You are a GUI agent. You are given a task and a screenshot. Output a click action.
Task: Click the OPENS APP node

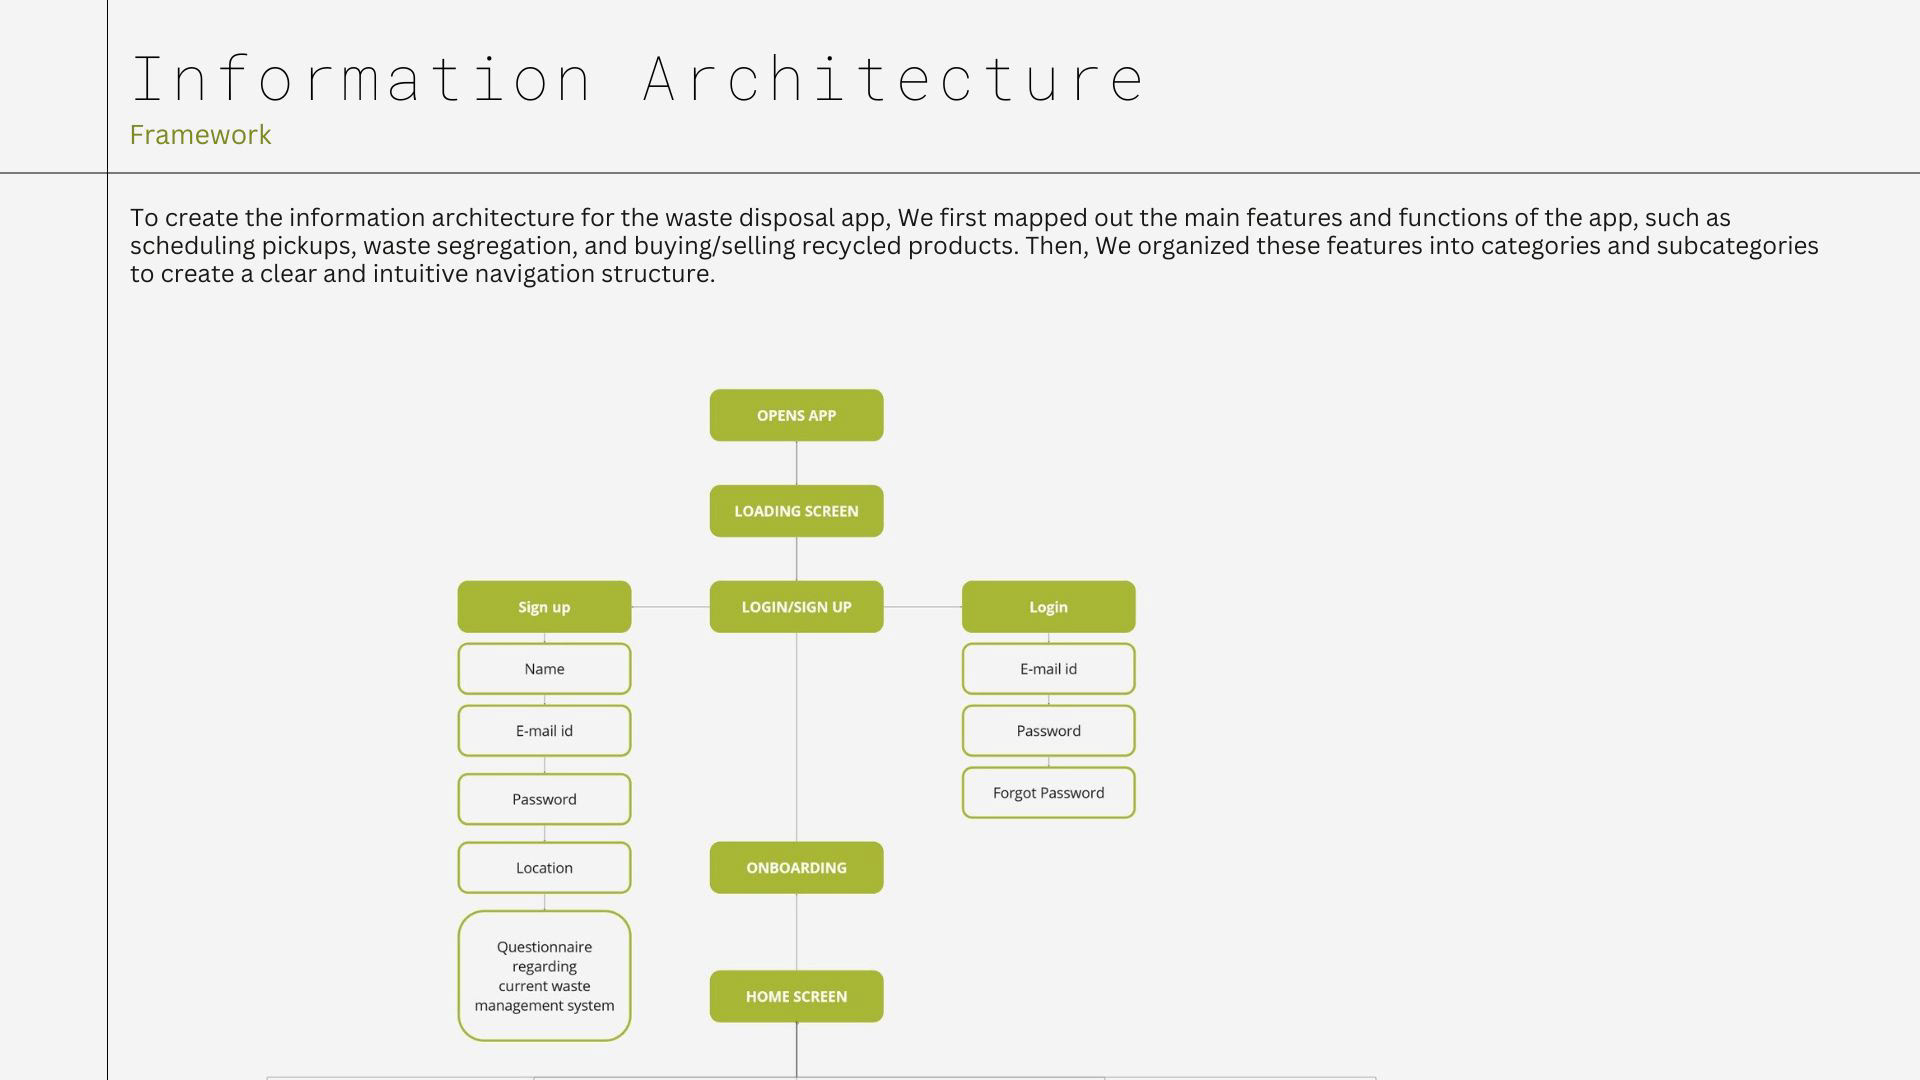(x=796, y=415)
